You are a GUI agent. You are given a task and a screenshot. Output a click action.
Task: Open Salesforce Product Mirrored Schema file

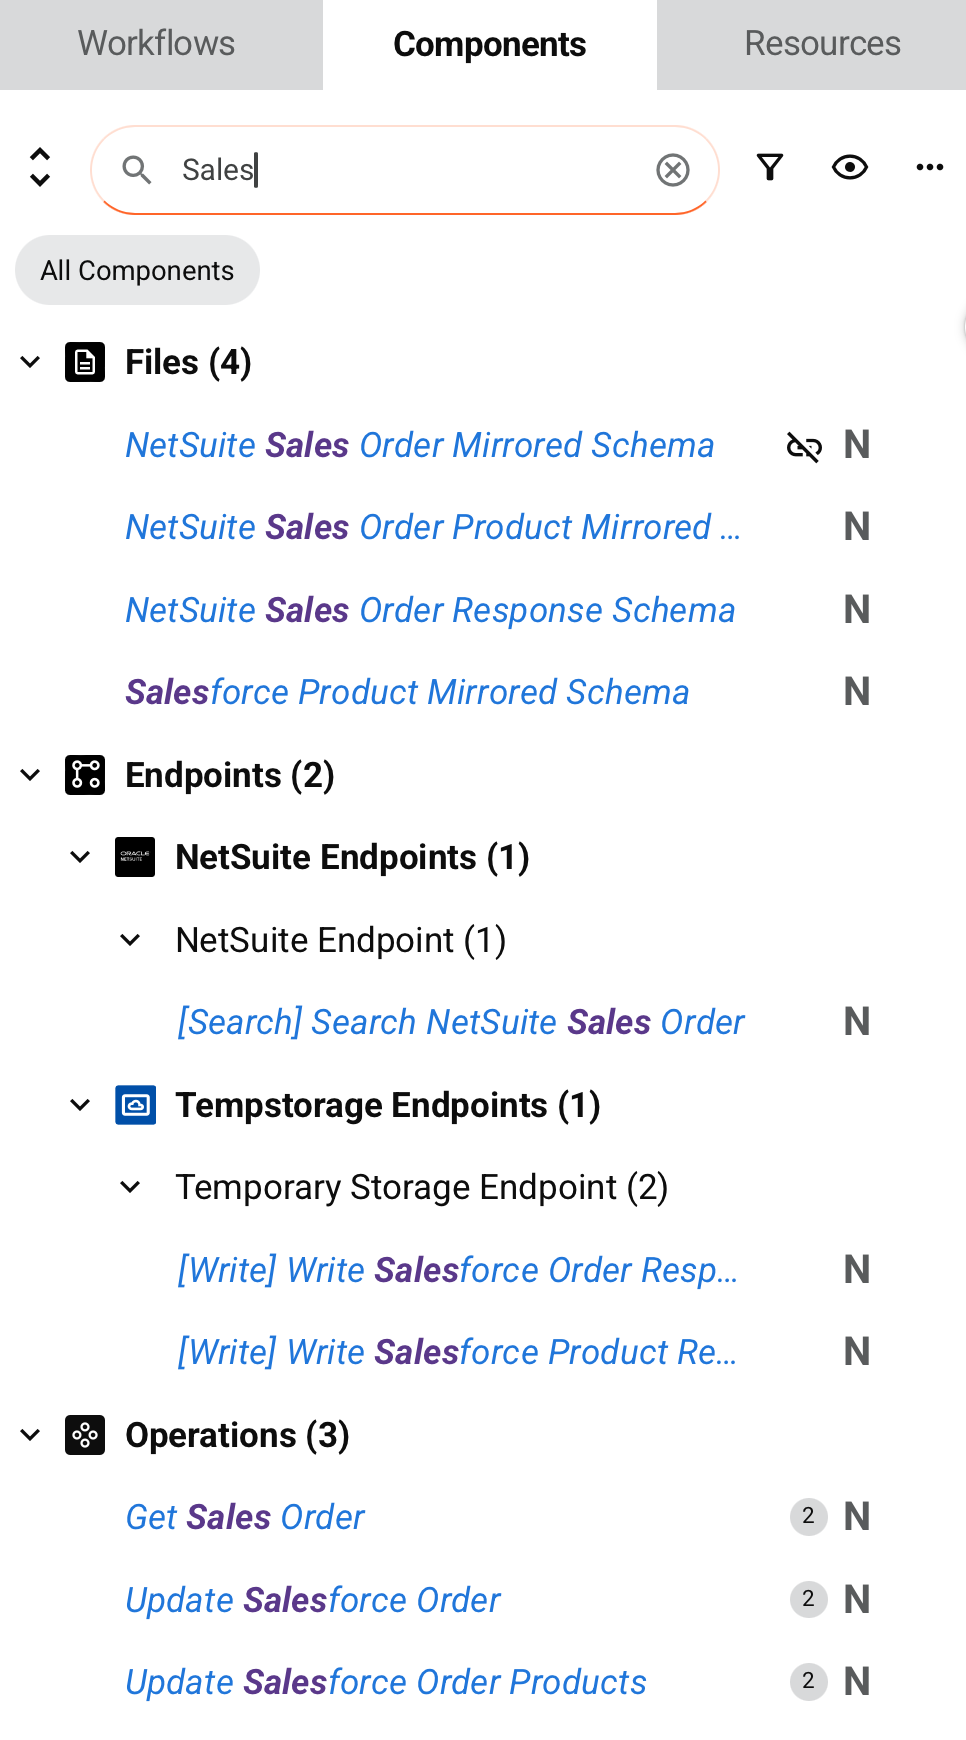click(407, 692)
